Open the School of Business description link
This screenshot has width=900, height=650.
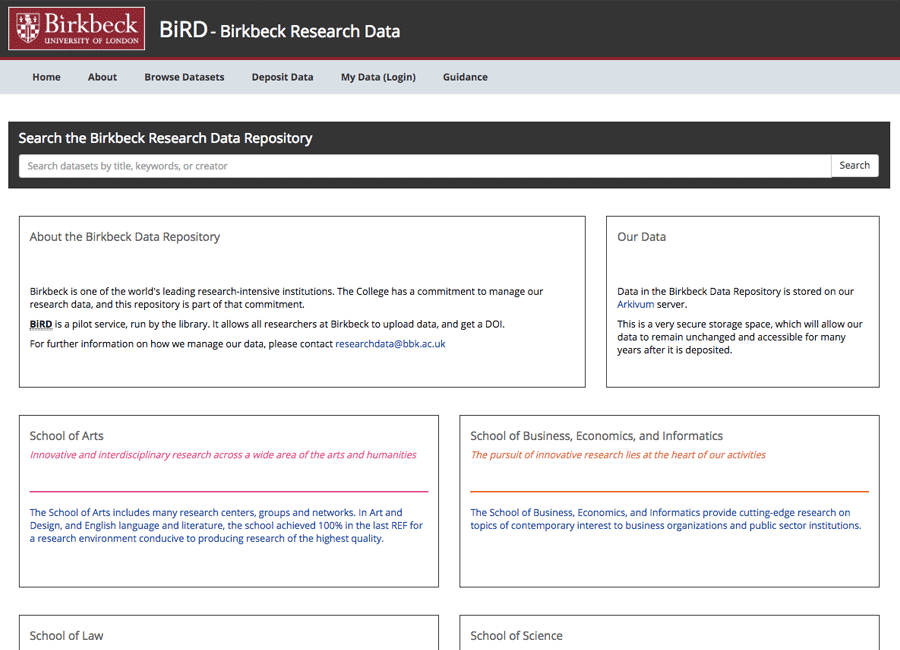tap(666, 519)
